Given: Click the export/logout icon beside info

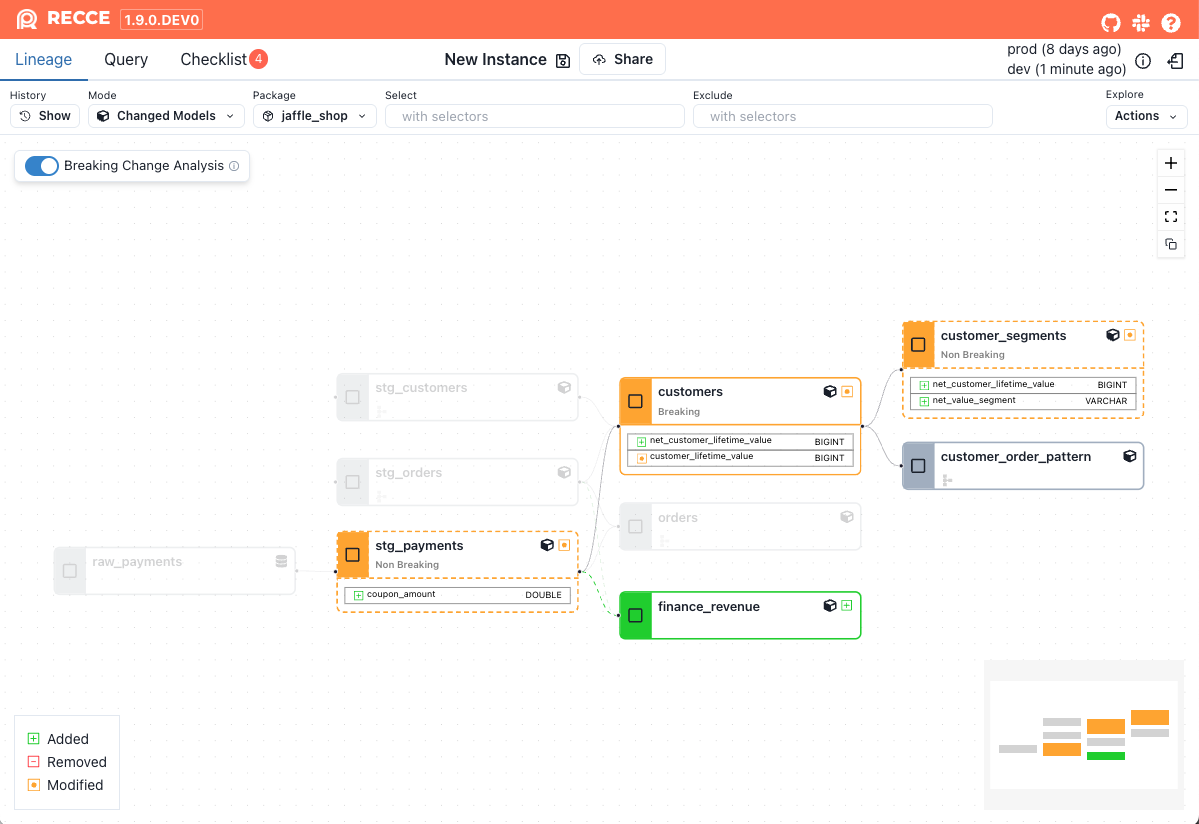Looking at the screenshot, I should point(1176,61).
